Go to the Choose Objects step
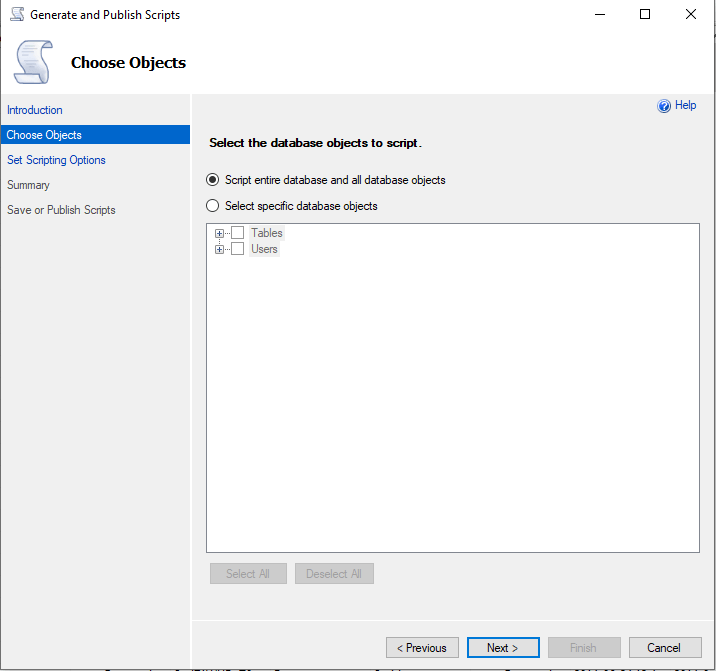The width and height of the screenshot is (716, 671). [45, 135]
